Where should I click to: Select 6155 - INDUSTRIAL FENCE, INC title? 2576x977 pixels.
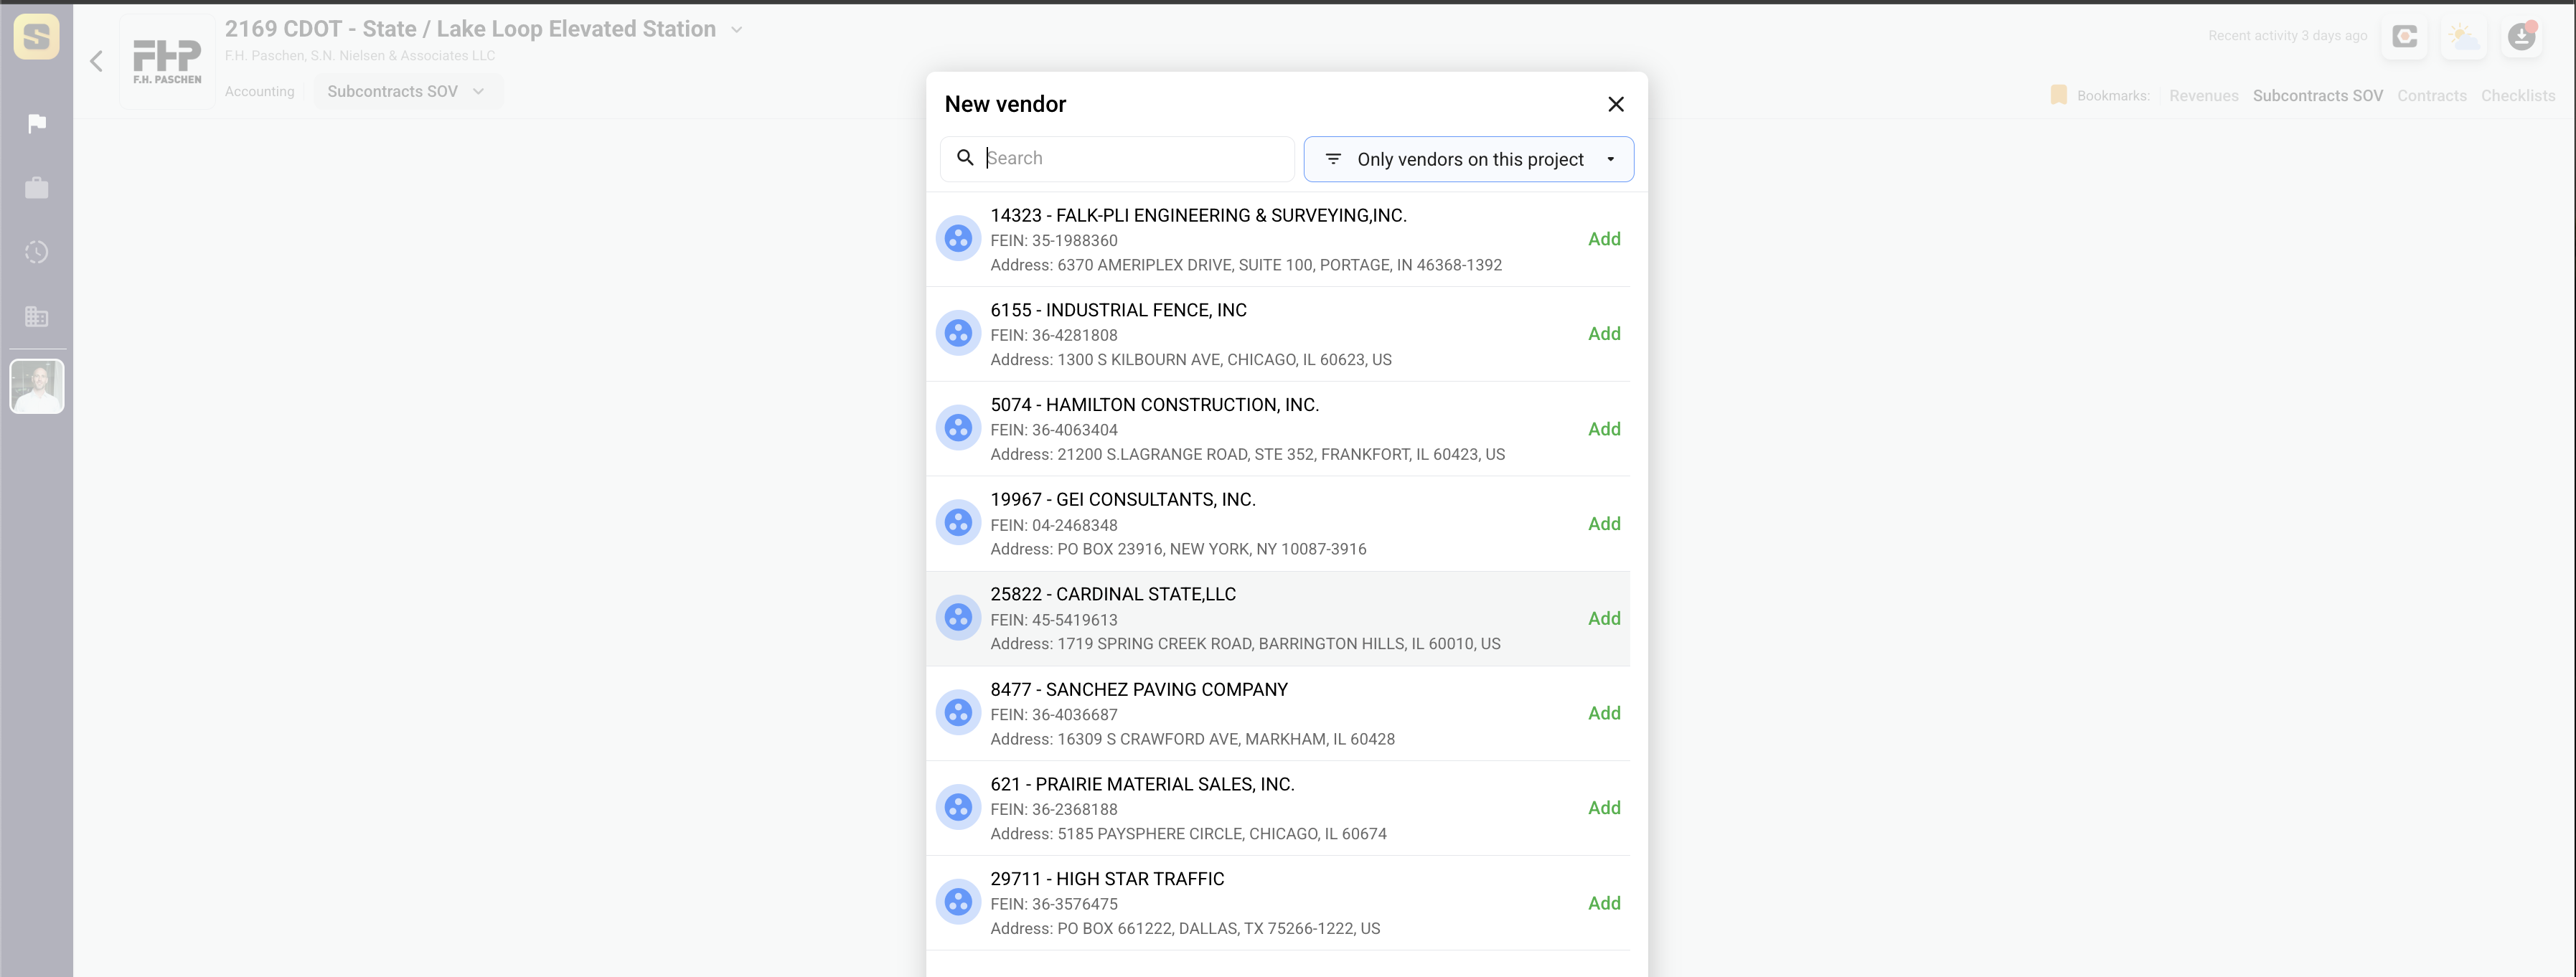[1118, 310]
